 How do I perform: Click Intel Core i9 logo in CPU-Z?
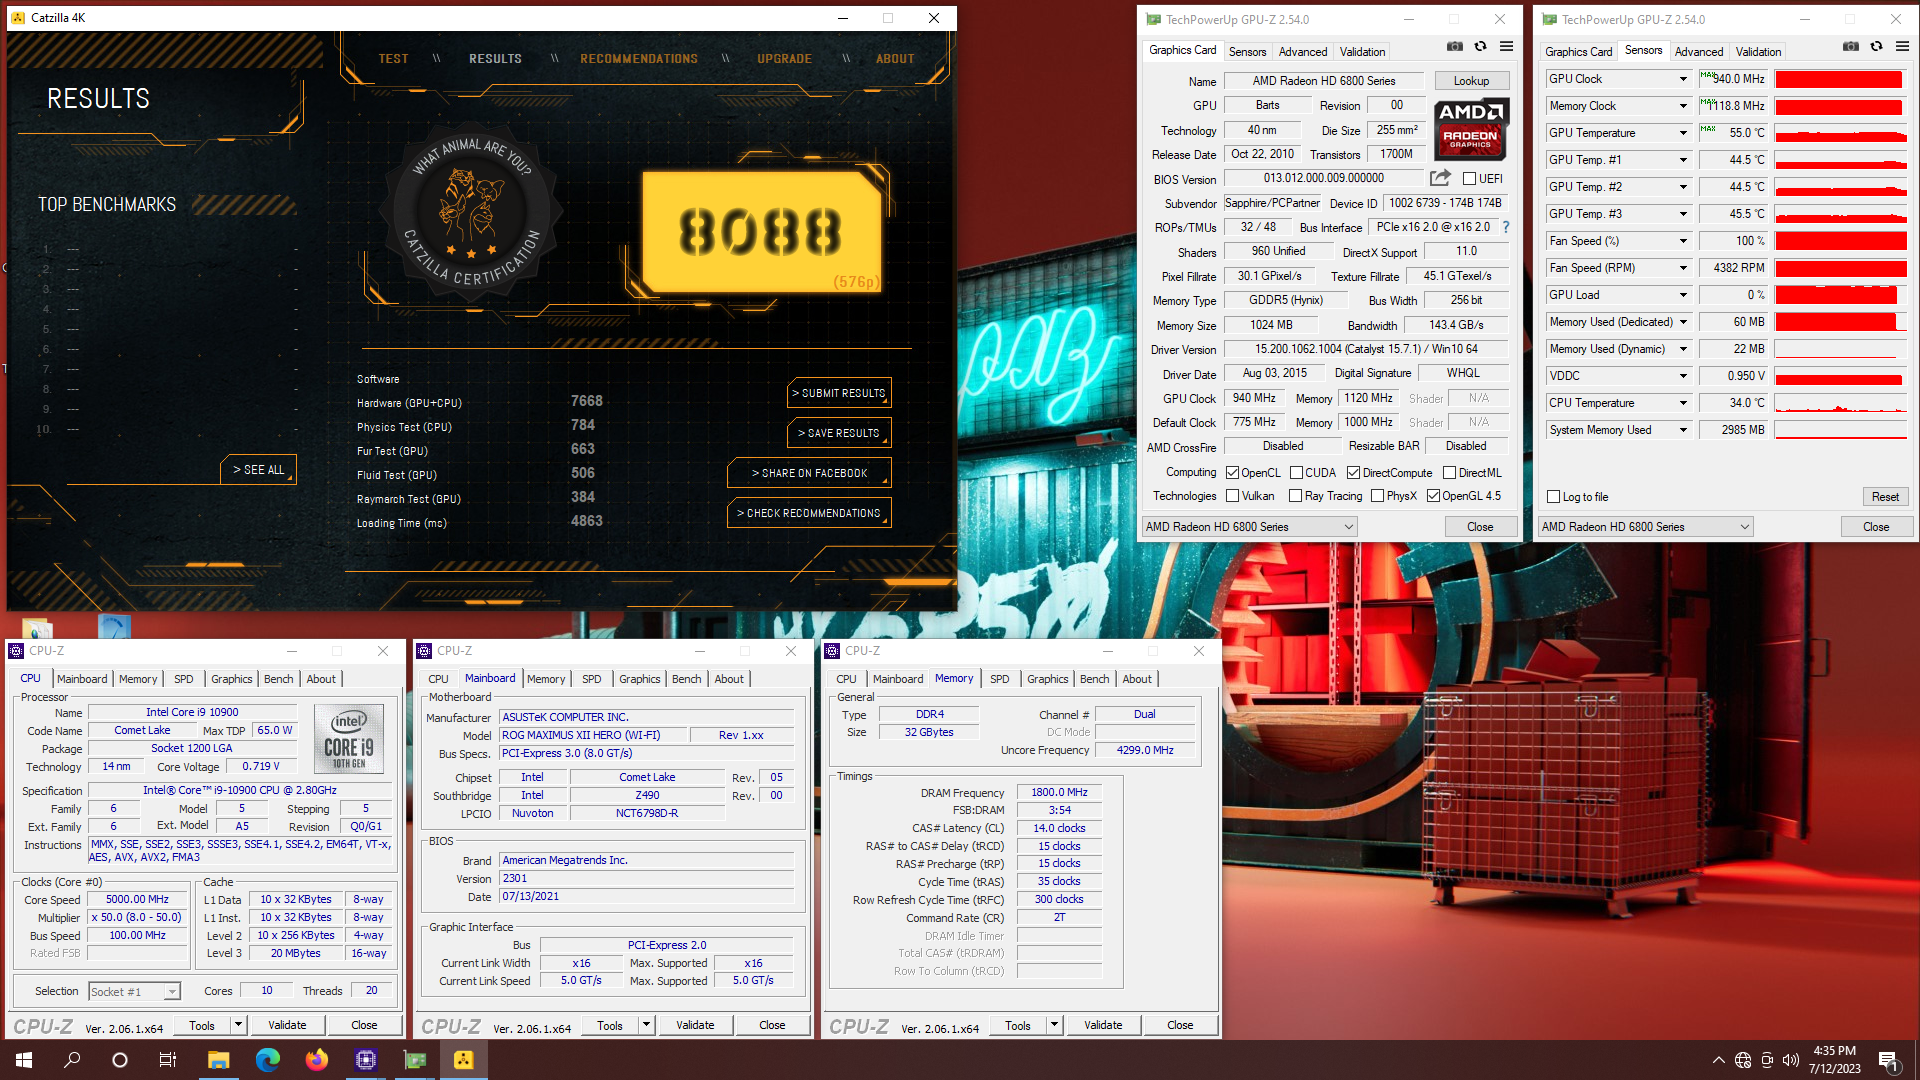349,738
